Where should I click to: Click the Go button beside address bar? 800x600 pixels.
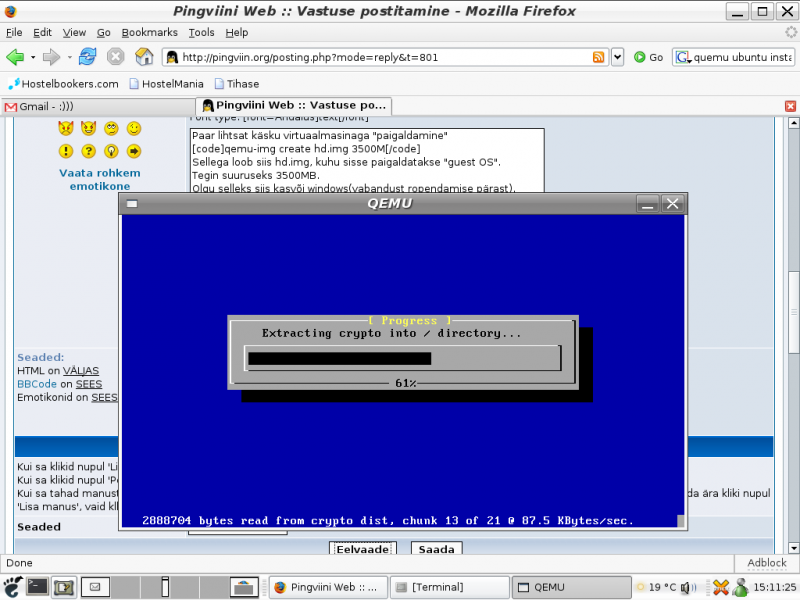pyautogui.click(x=648, y=57)
